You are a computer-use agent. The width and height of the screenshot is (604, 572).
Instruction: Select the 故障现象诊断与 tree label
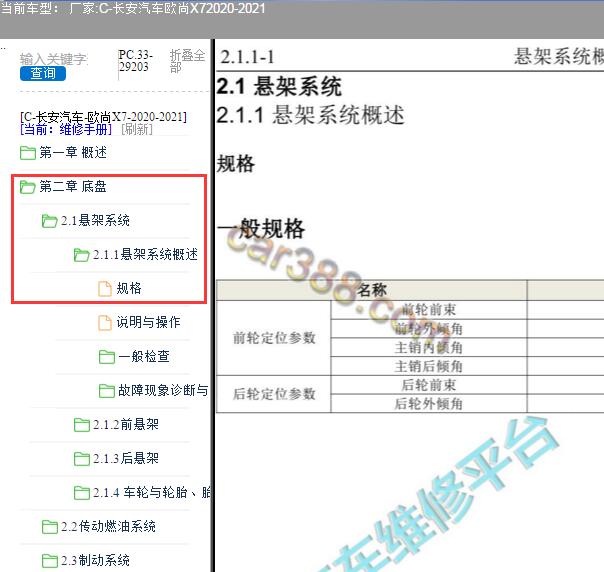163,391
